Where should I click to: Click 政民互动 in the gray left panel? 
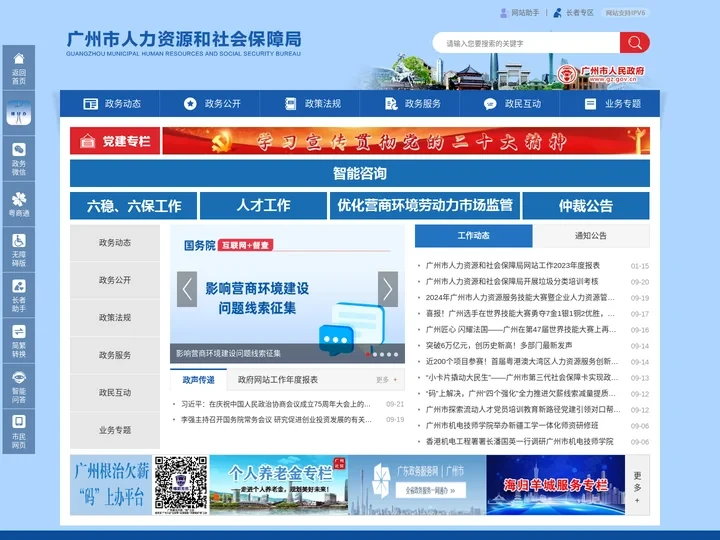(x=115, y=393)
